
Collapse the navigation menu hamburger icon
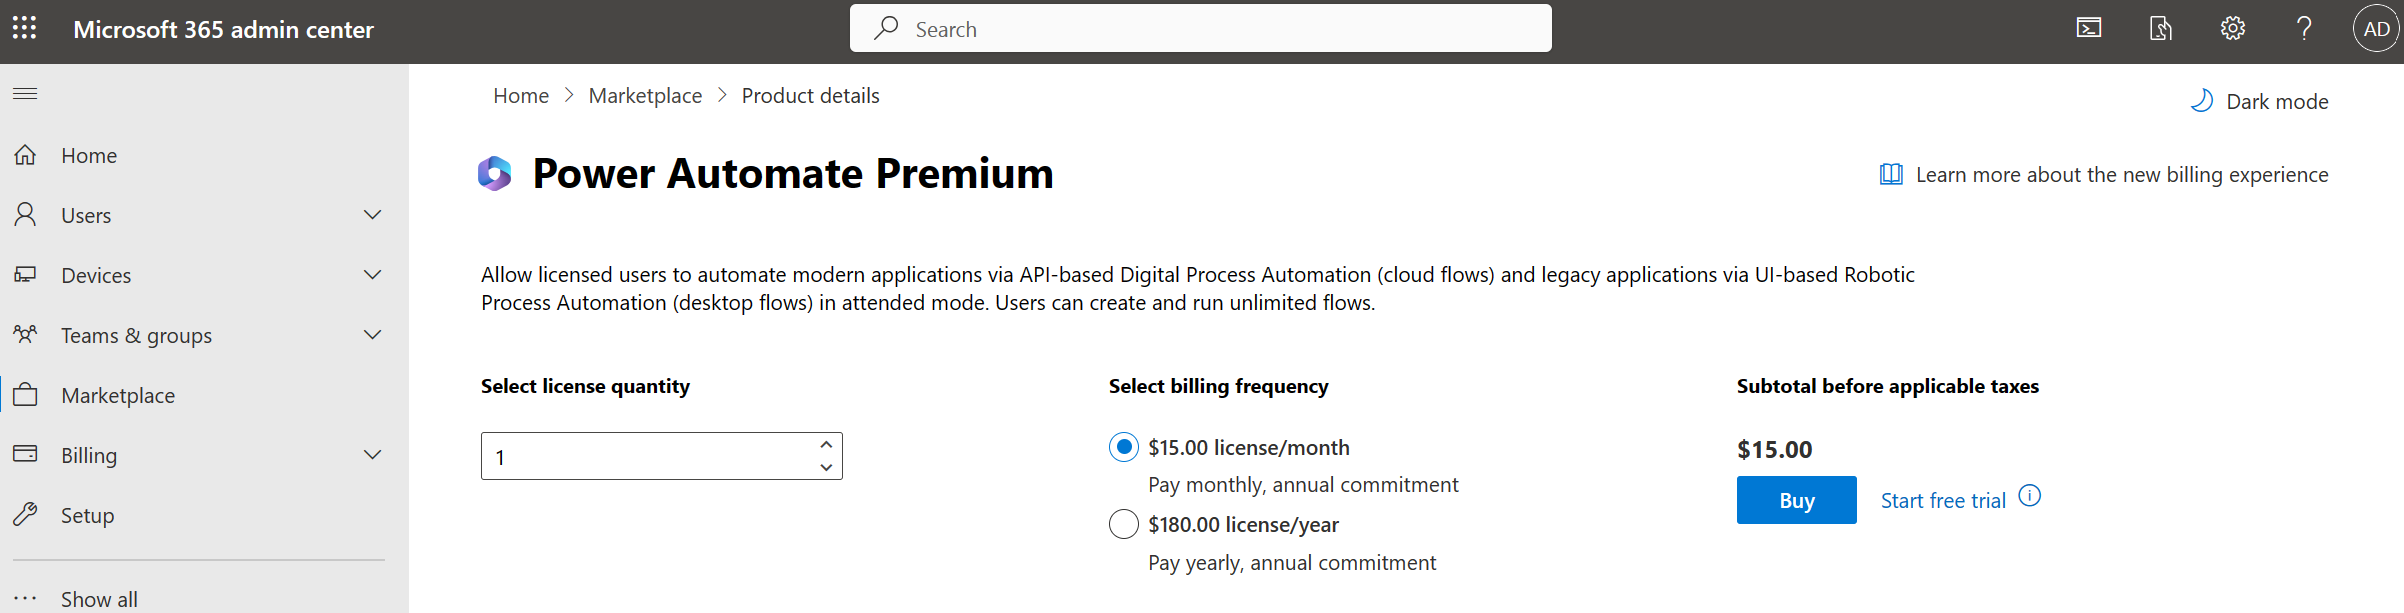25,93
